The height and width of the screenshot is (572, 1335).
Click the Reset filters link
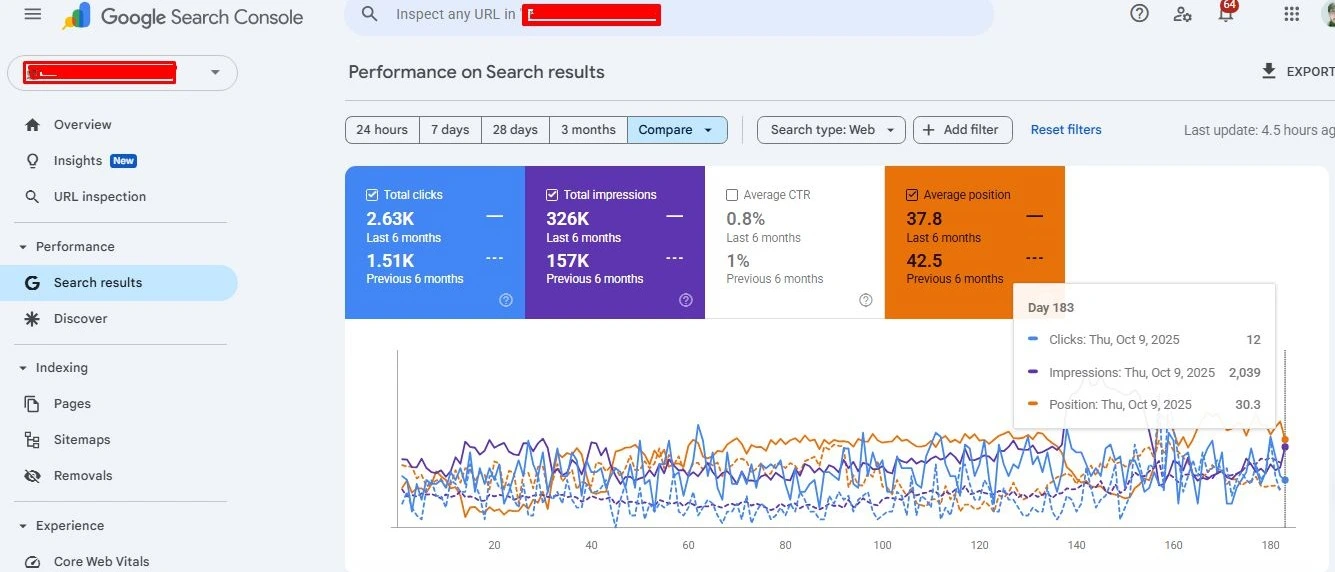[1066, 130]
